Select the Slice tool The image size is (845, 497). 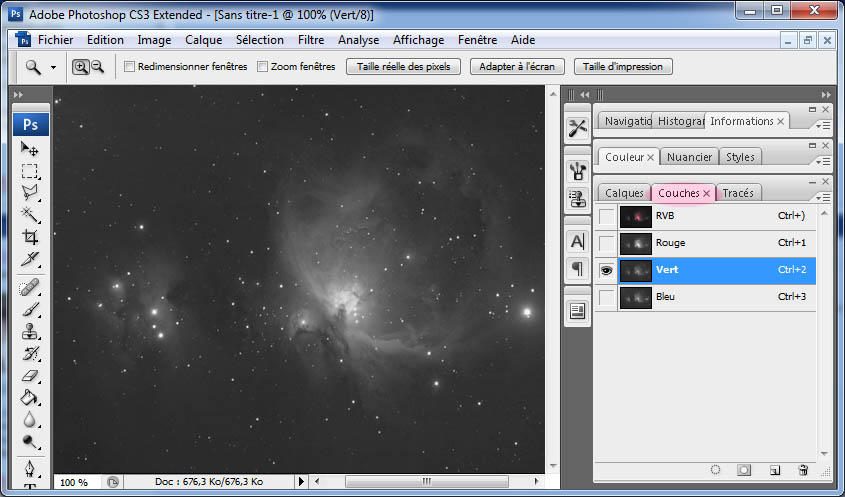pos(30,259)
